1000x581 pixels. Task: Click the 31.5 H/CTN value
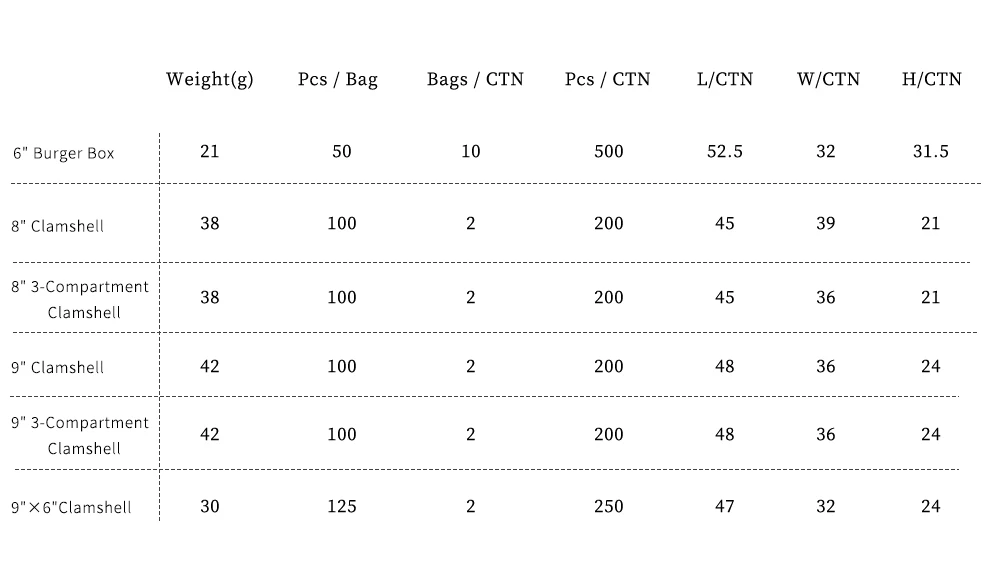point(930,152)
